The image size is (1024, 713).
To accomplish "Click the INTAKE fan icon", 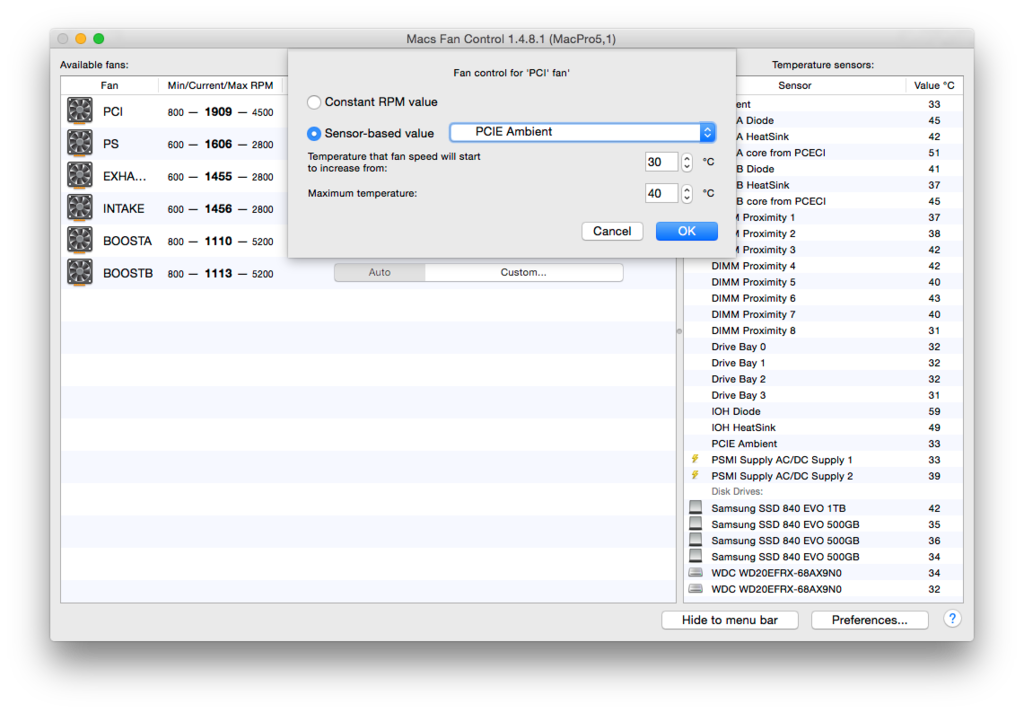I will pos(80,208).
